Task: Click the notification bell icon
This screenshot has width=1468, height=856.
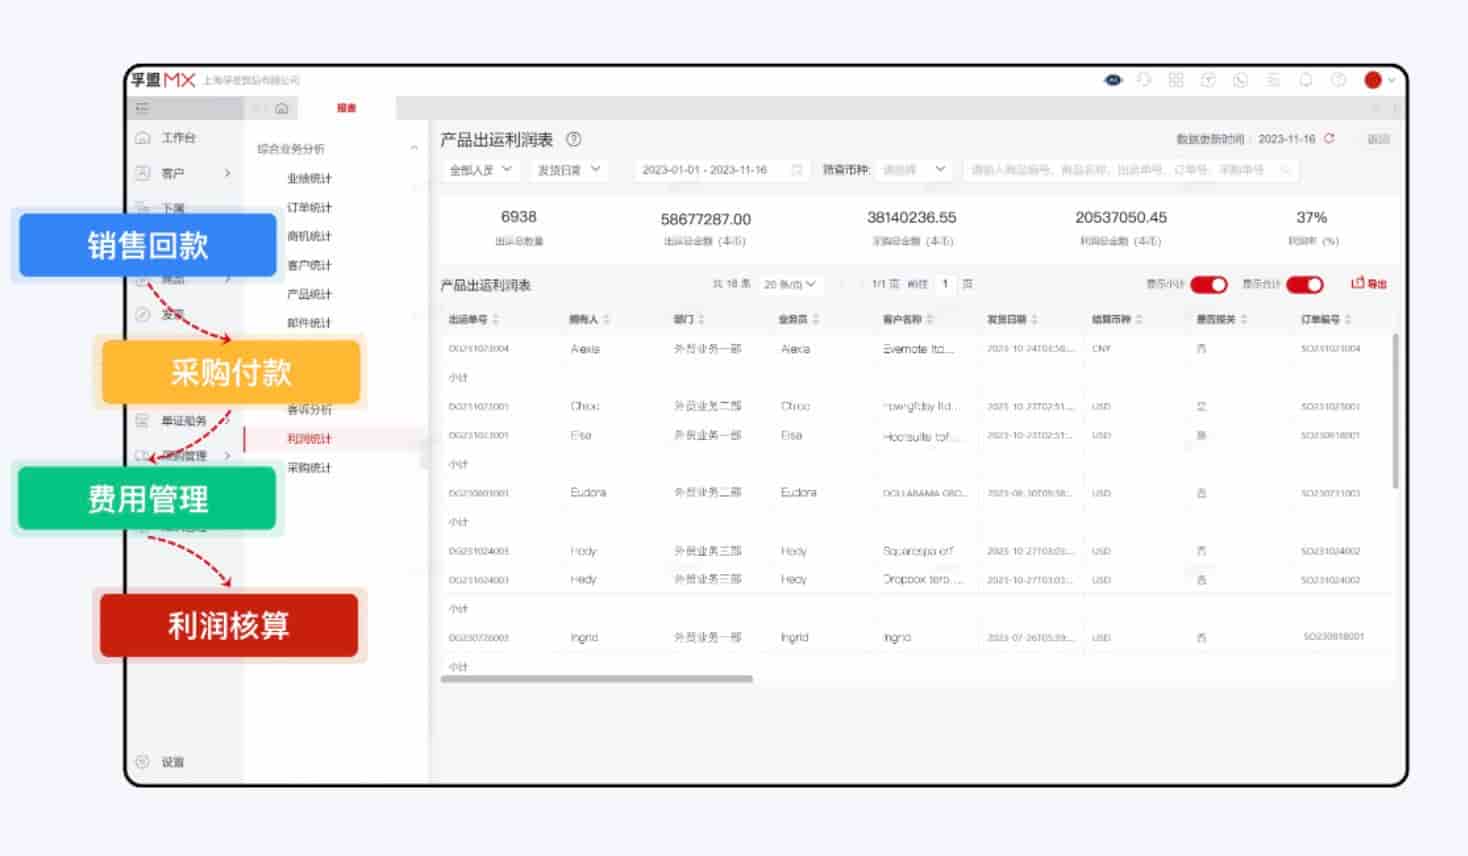Action: coord(1305,80)
